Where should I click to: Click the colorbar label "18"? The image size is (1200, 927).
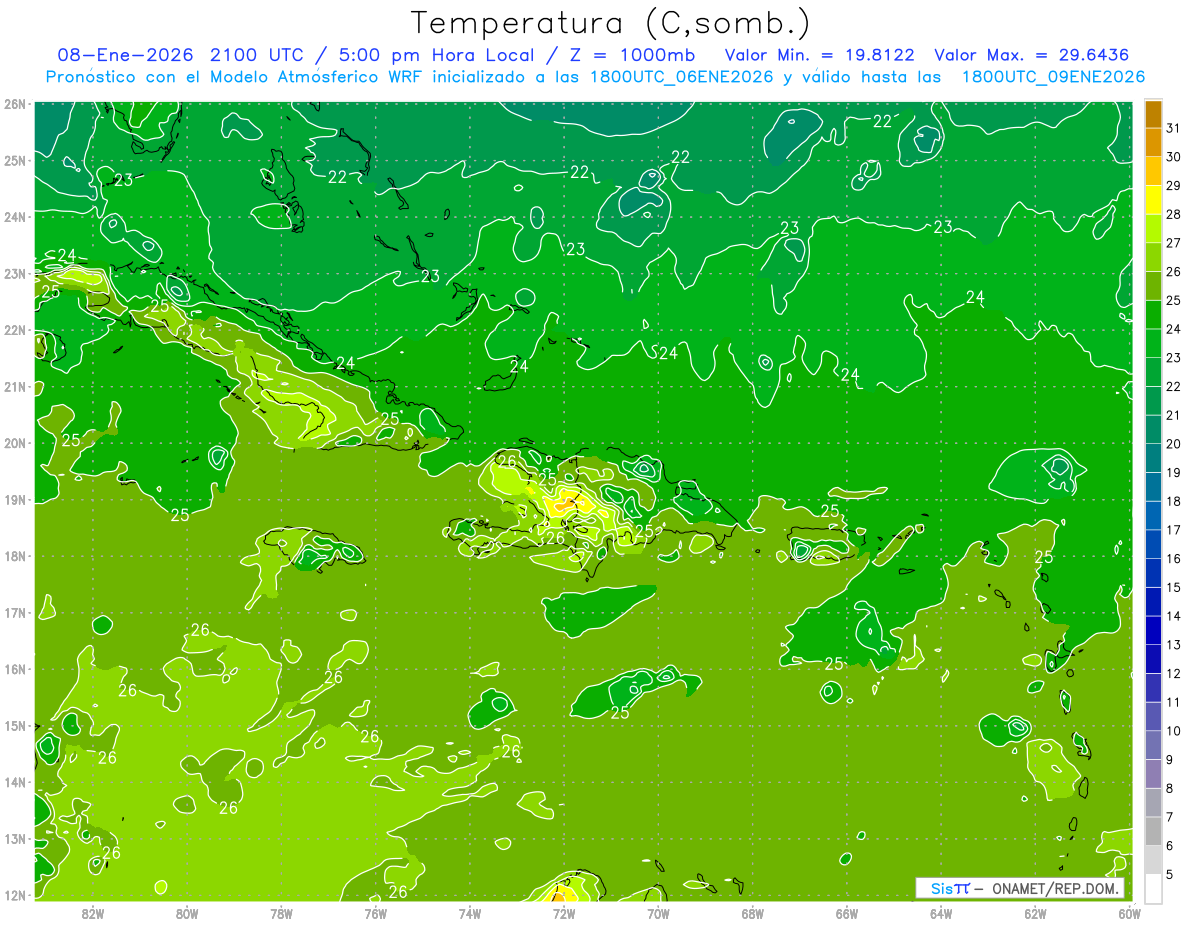coord(1174,501)
